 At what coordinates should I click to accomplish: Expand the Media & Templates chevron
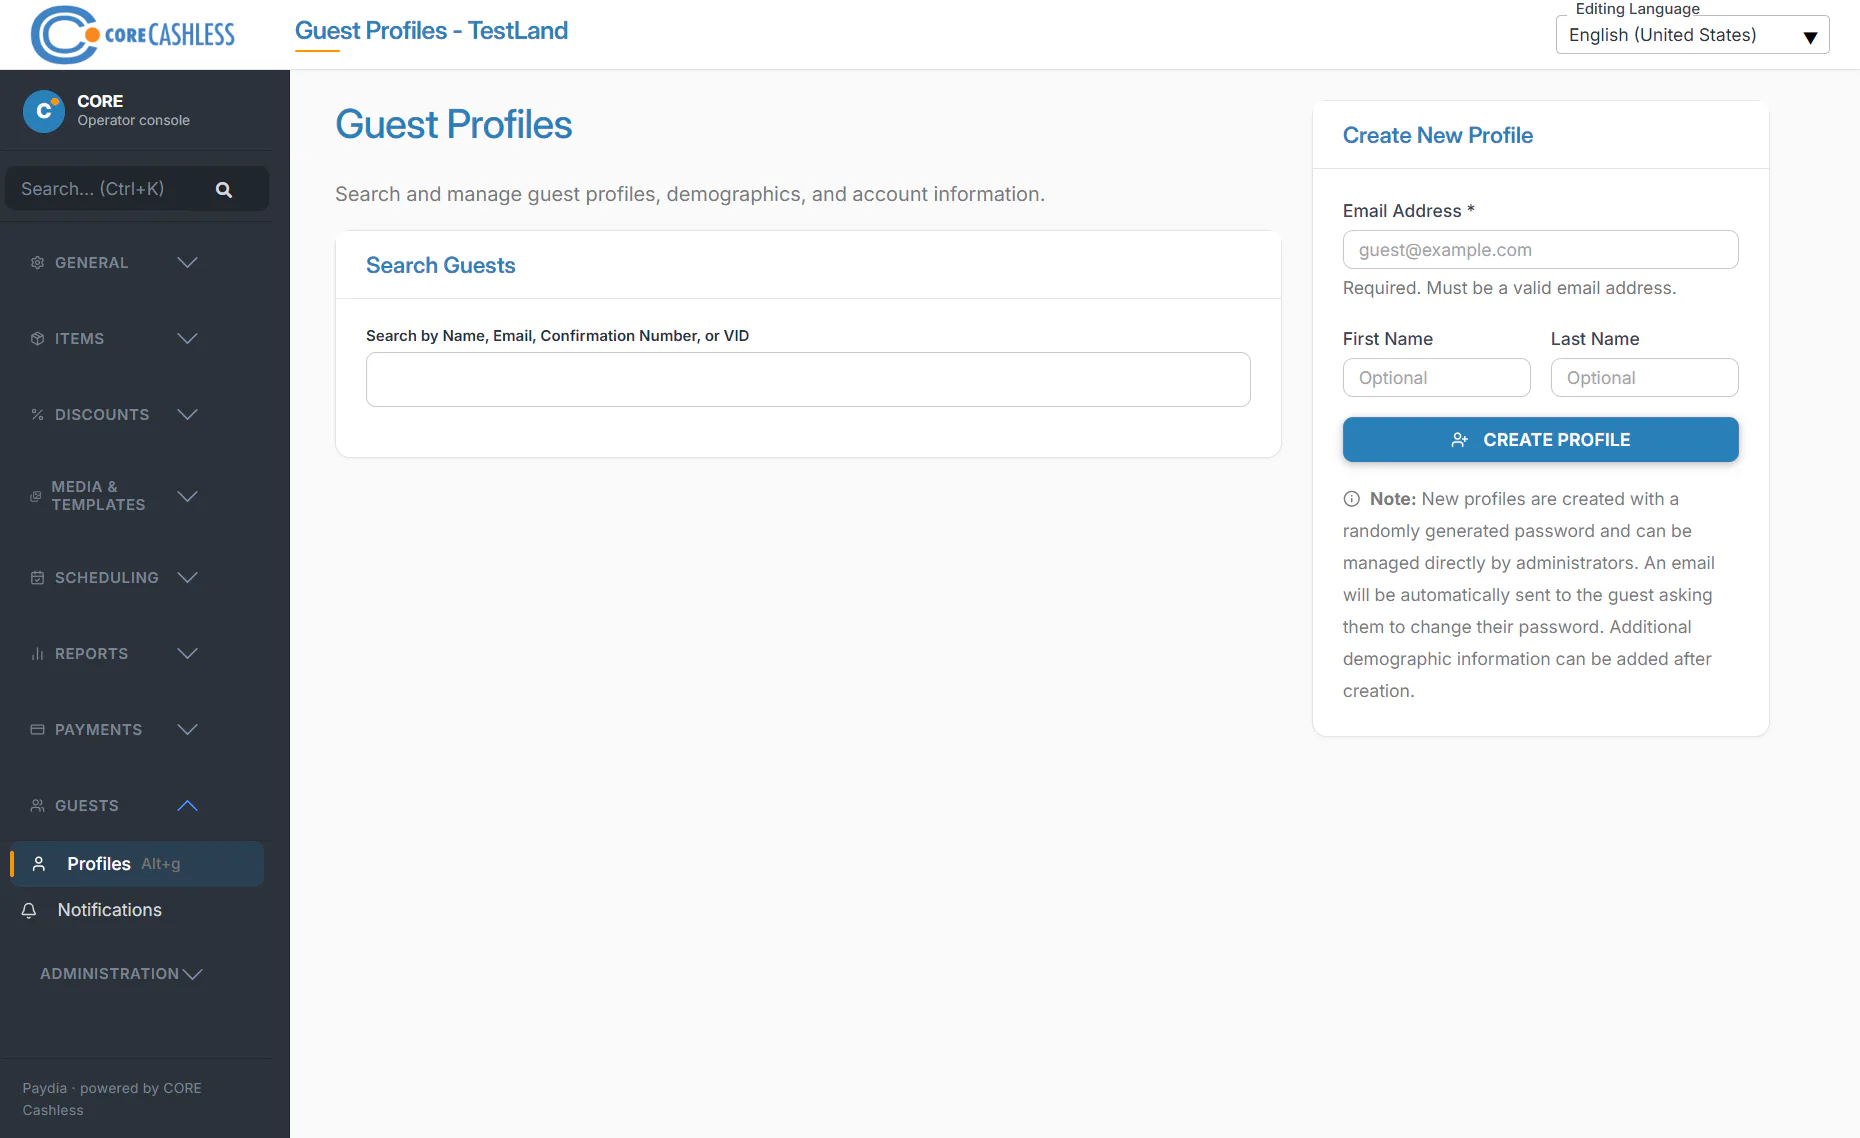click(187, 496)
